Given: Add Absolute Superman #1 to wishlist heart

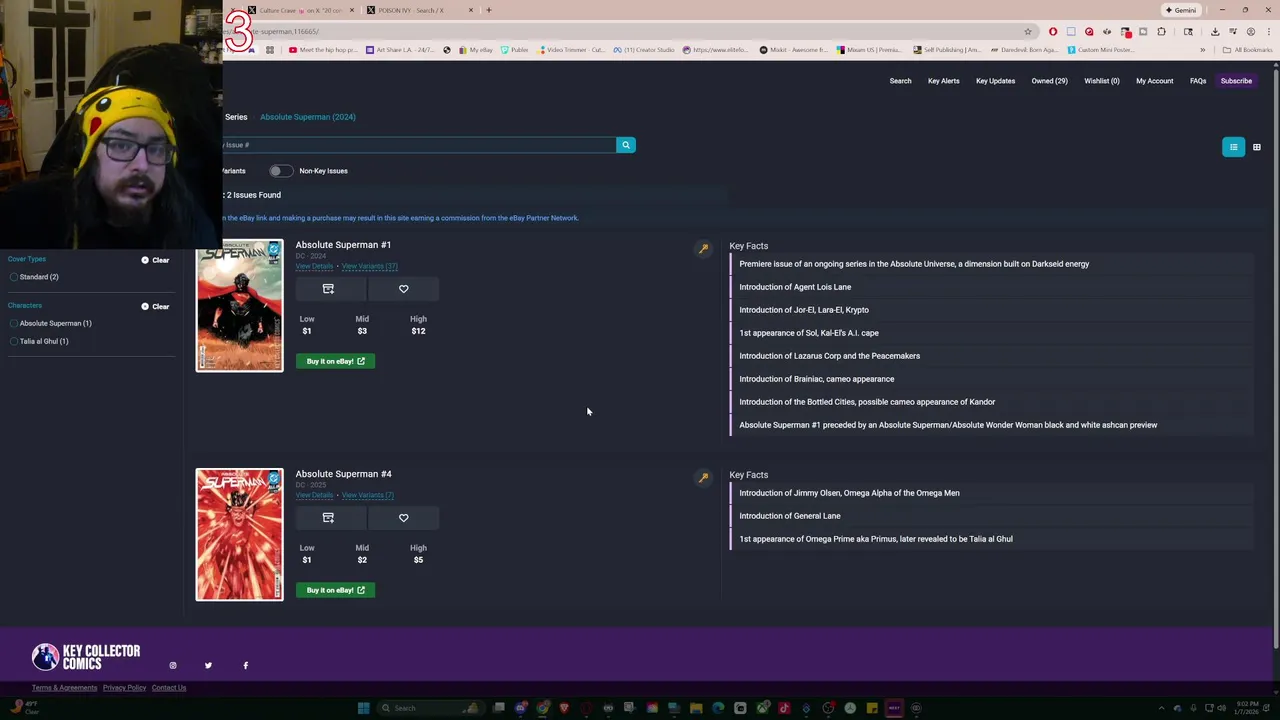Looking at the screenshot, I should point(404,289).
